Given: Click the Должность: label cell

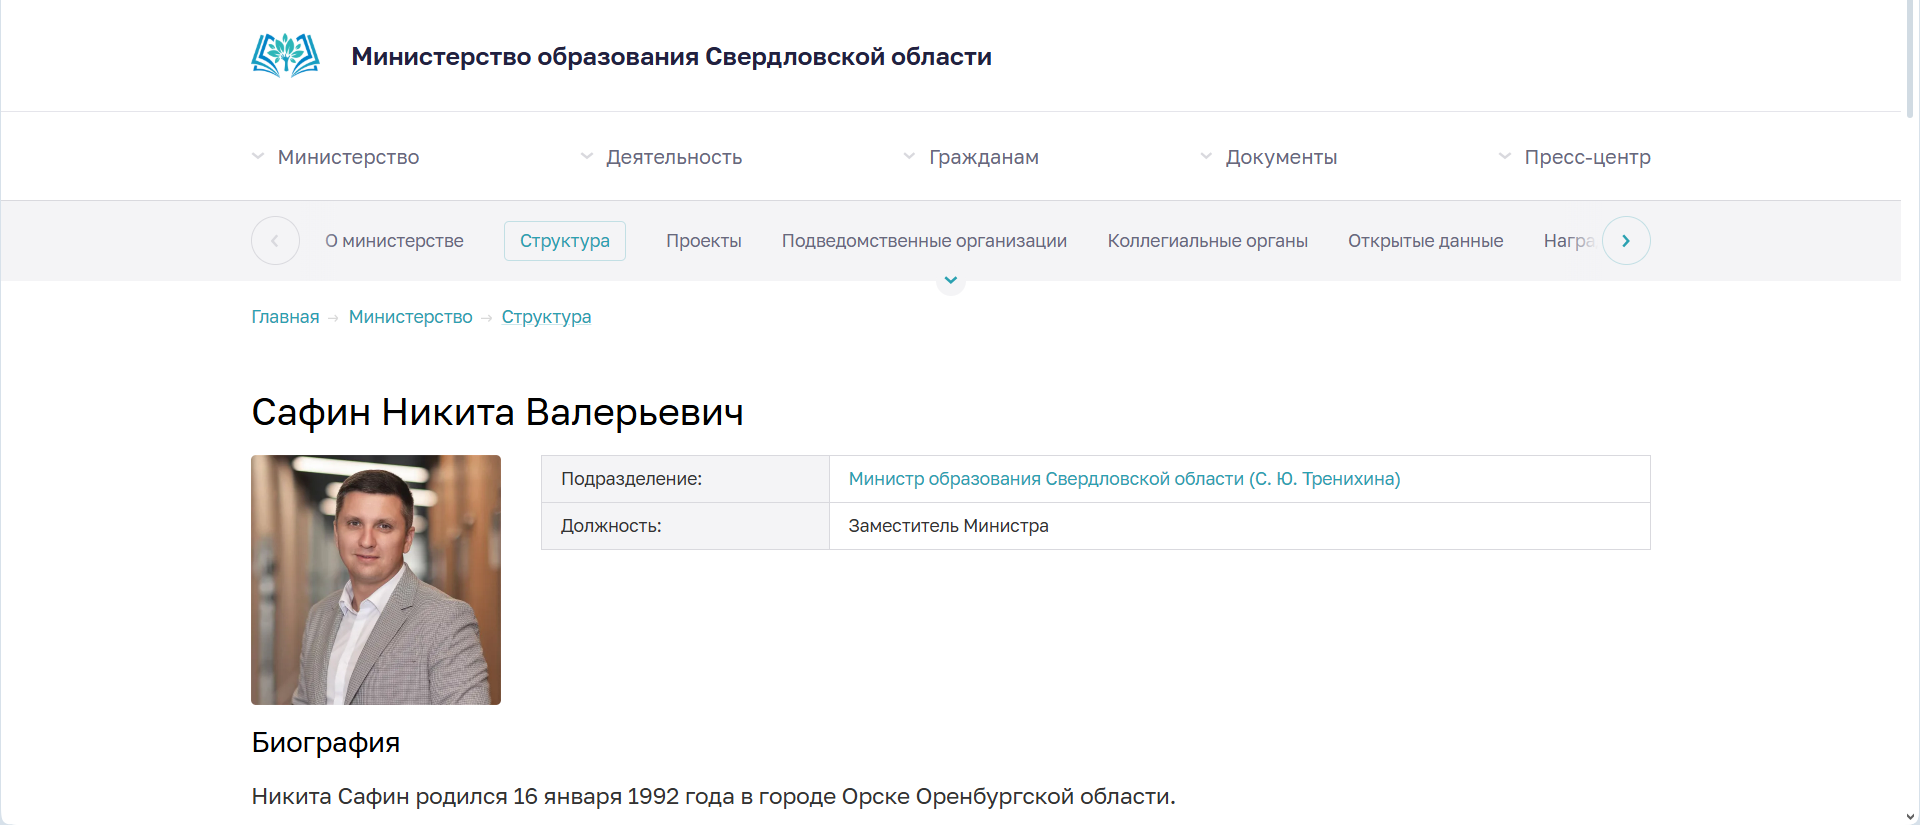Looking at the screenshot, I should (x=685, y=526).
